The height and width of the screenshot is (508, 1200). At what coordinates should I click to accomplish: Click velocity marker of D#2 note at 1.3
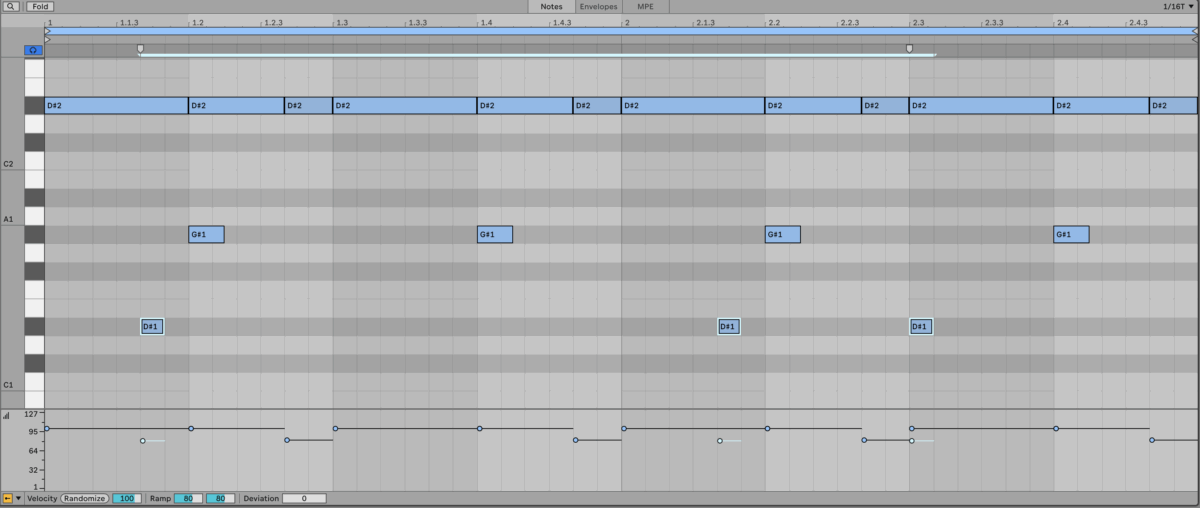(335, 428)
